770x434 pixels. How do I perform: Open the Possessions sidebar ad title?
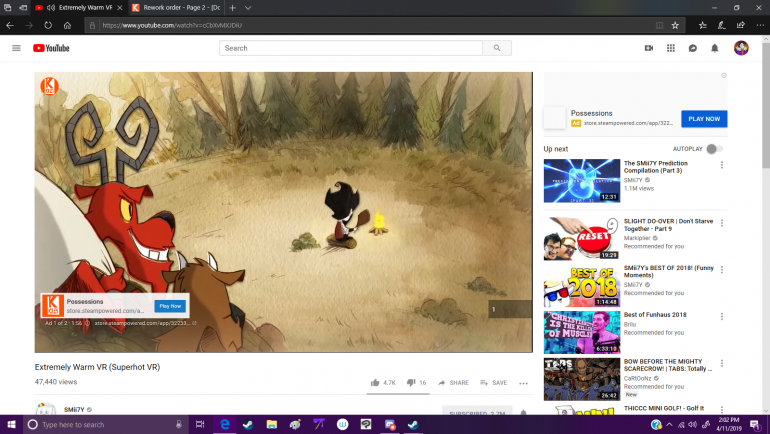[591, 113]
